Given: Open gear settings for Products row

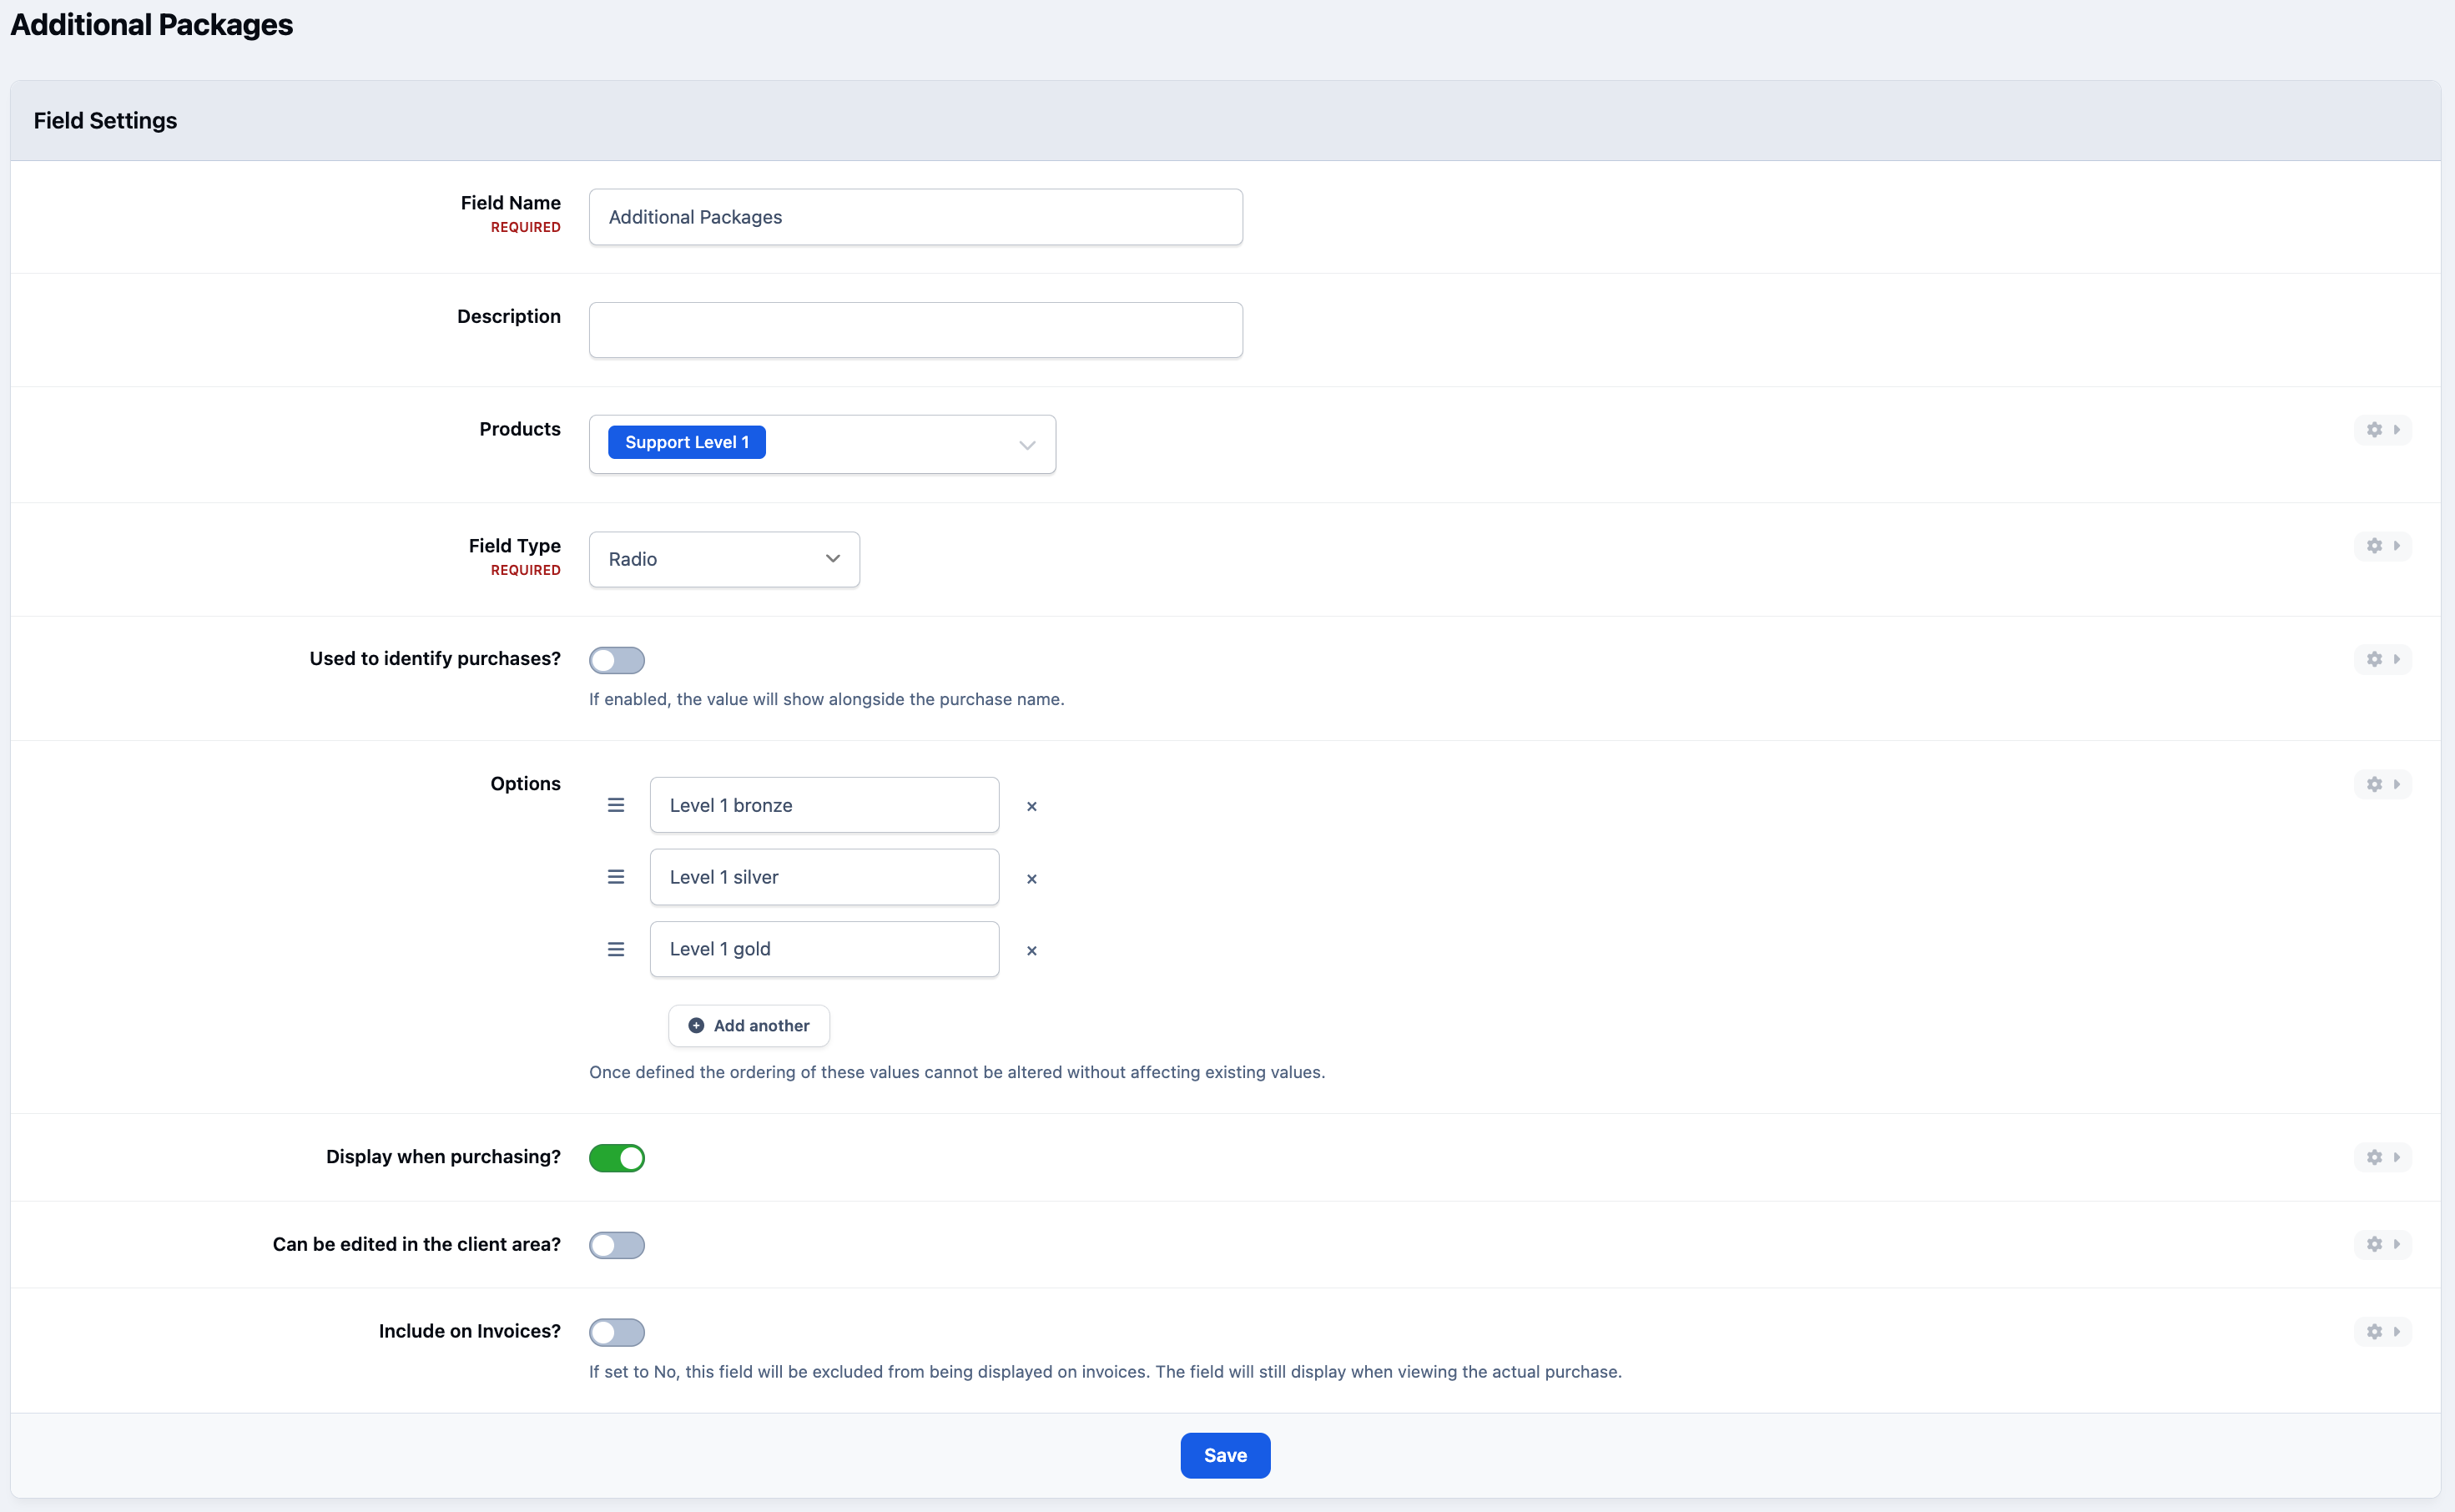Looking at the screenshot, I should coord(2382,430).
